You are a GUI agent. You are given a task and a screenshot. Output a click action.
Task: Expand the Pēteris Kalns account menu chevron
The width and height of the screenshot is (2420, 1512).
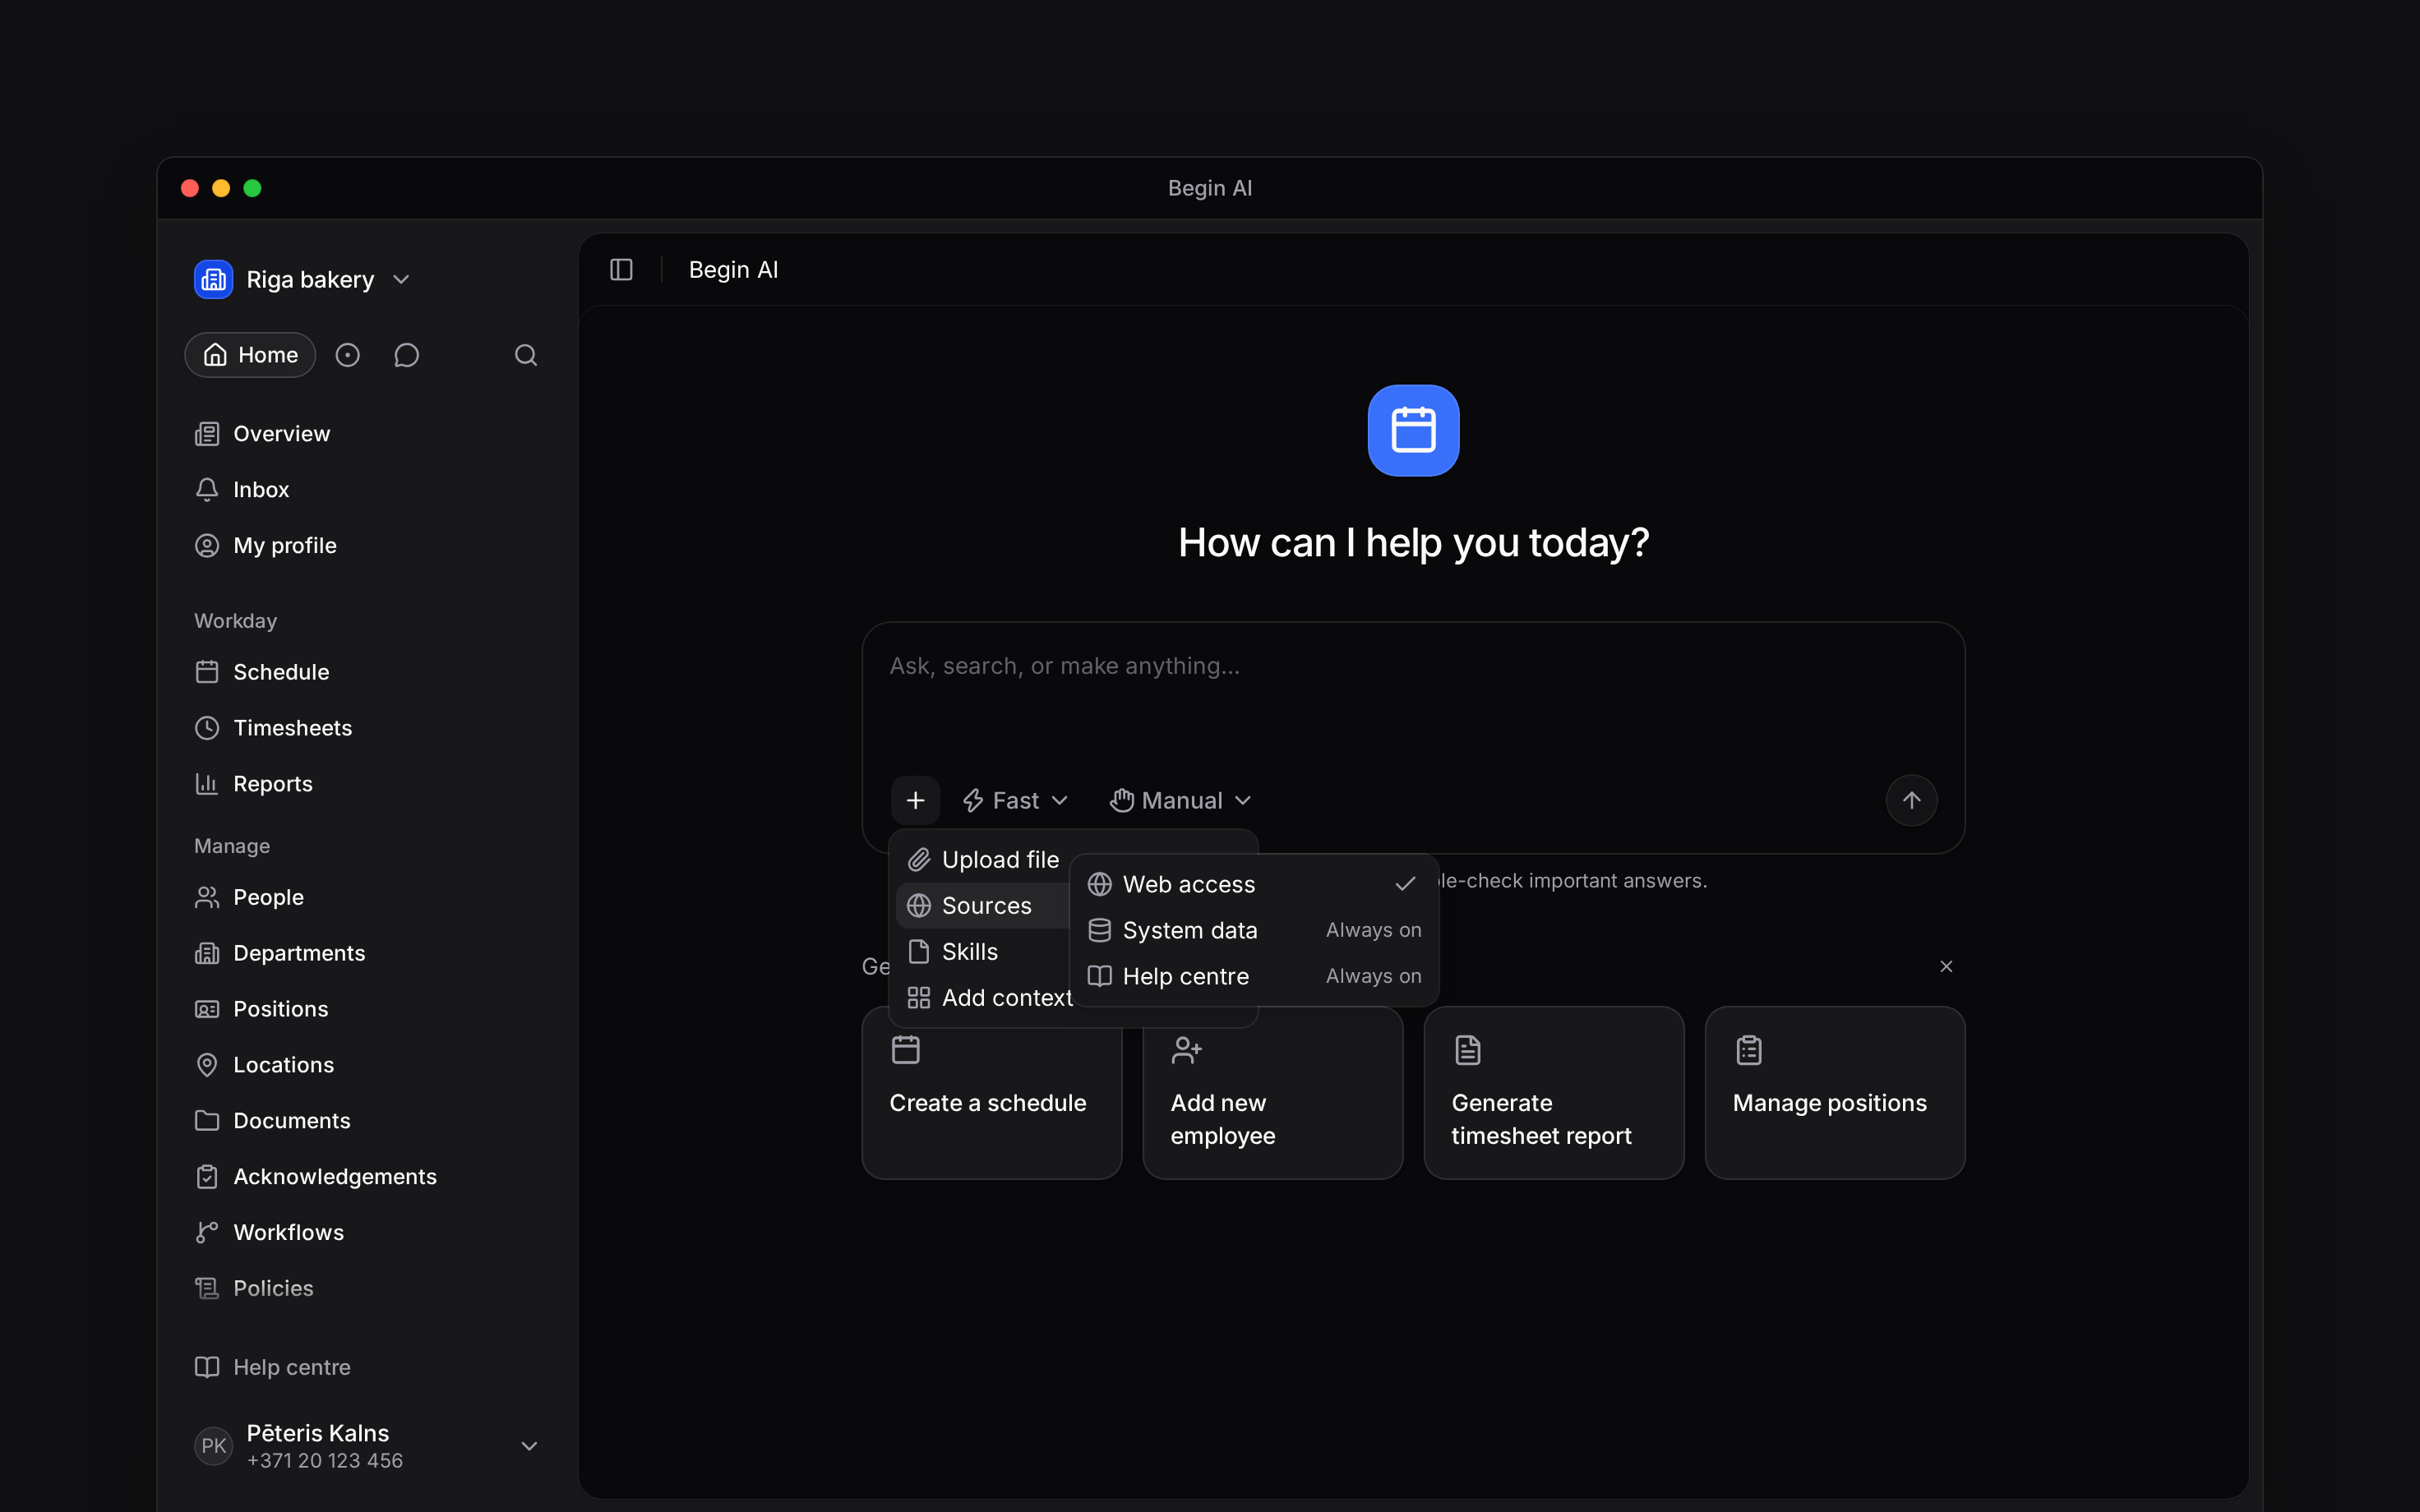coord(530,1446)
